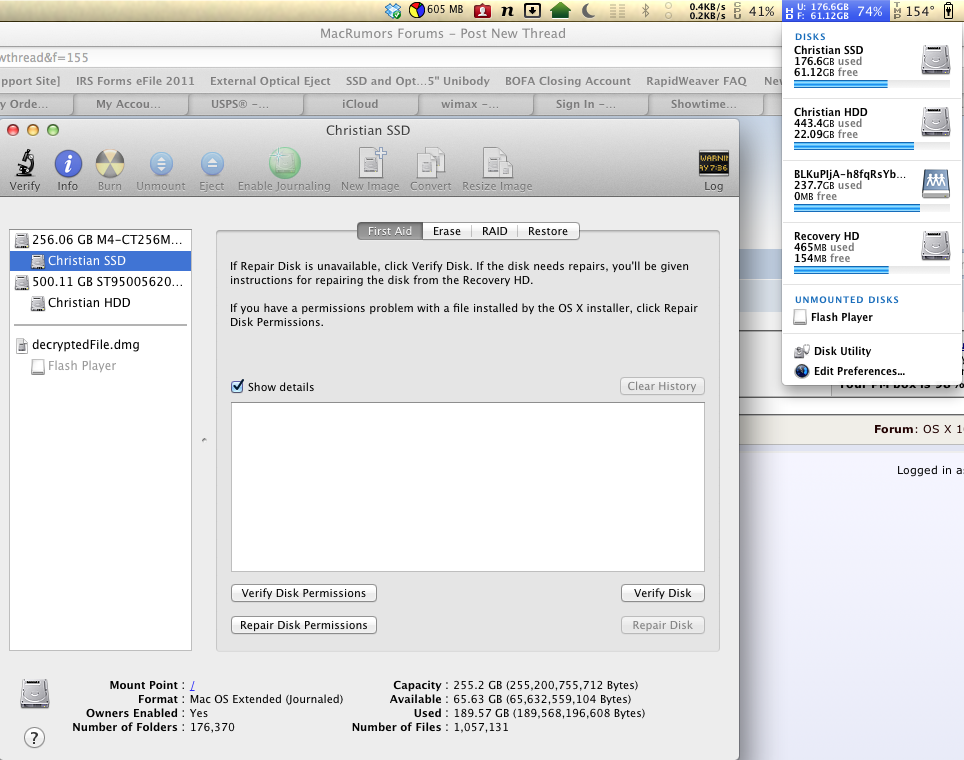964x760 pixels.
Task: Click the 154° temperature monitor item
Action: pos(914,10)
